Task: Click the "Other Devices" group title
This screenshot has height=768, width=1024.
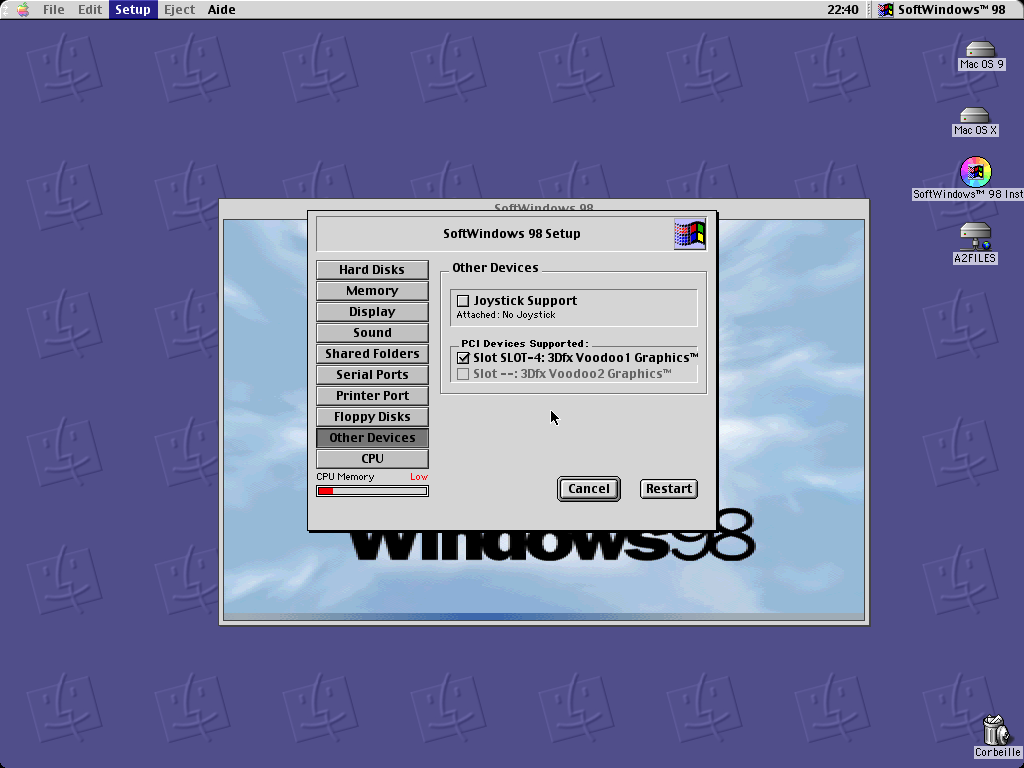Action: (x=495, y=268)
